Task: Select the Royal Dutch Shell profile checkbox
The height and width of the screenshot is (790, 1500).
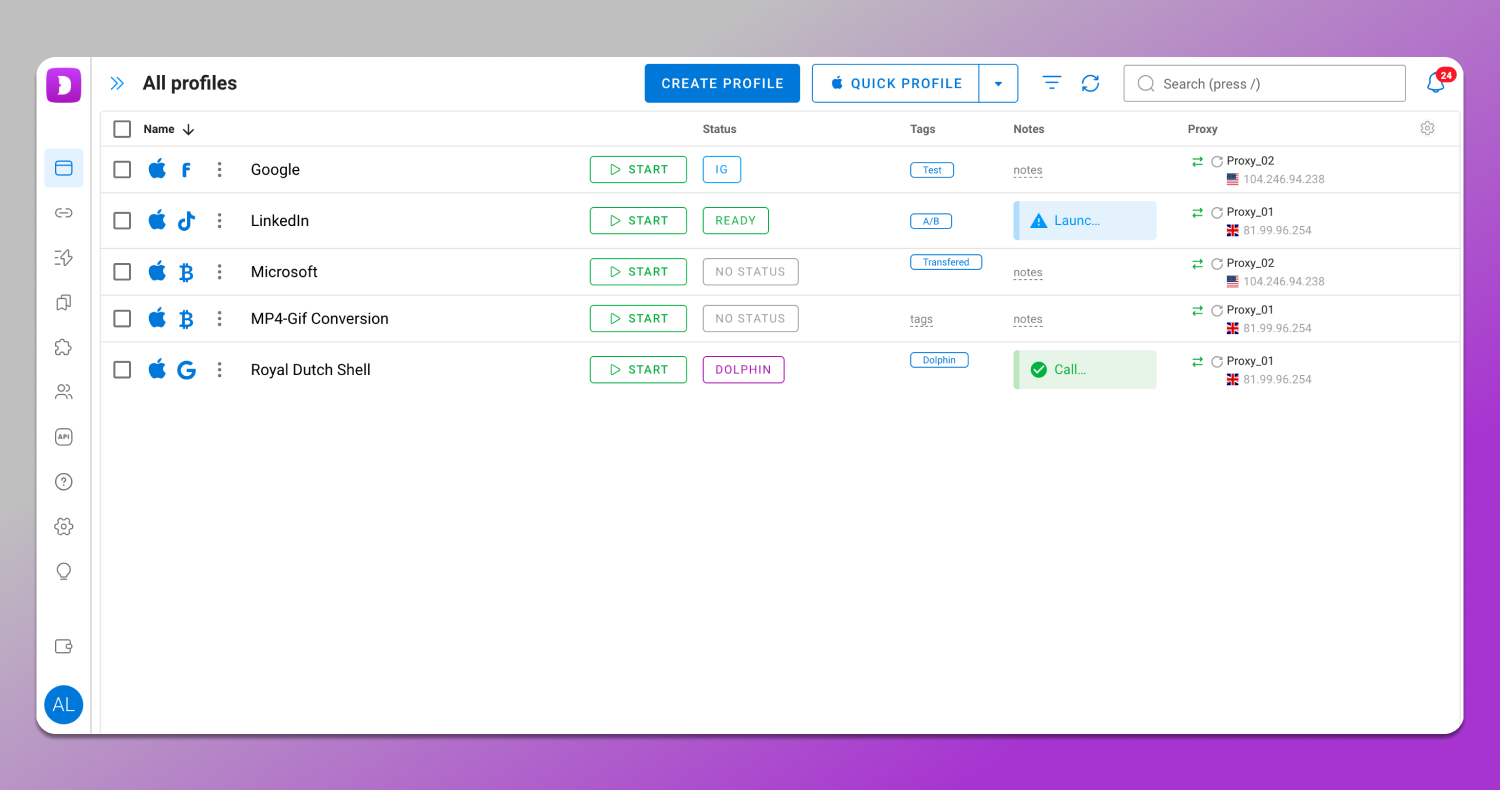Action: pos(122,370)
